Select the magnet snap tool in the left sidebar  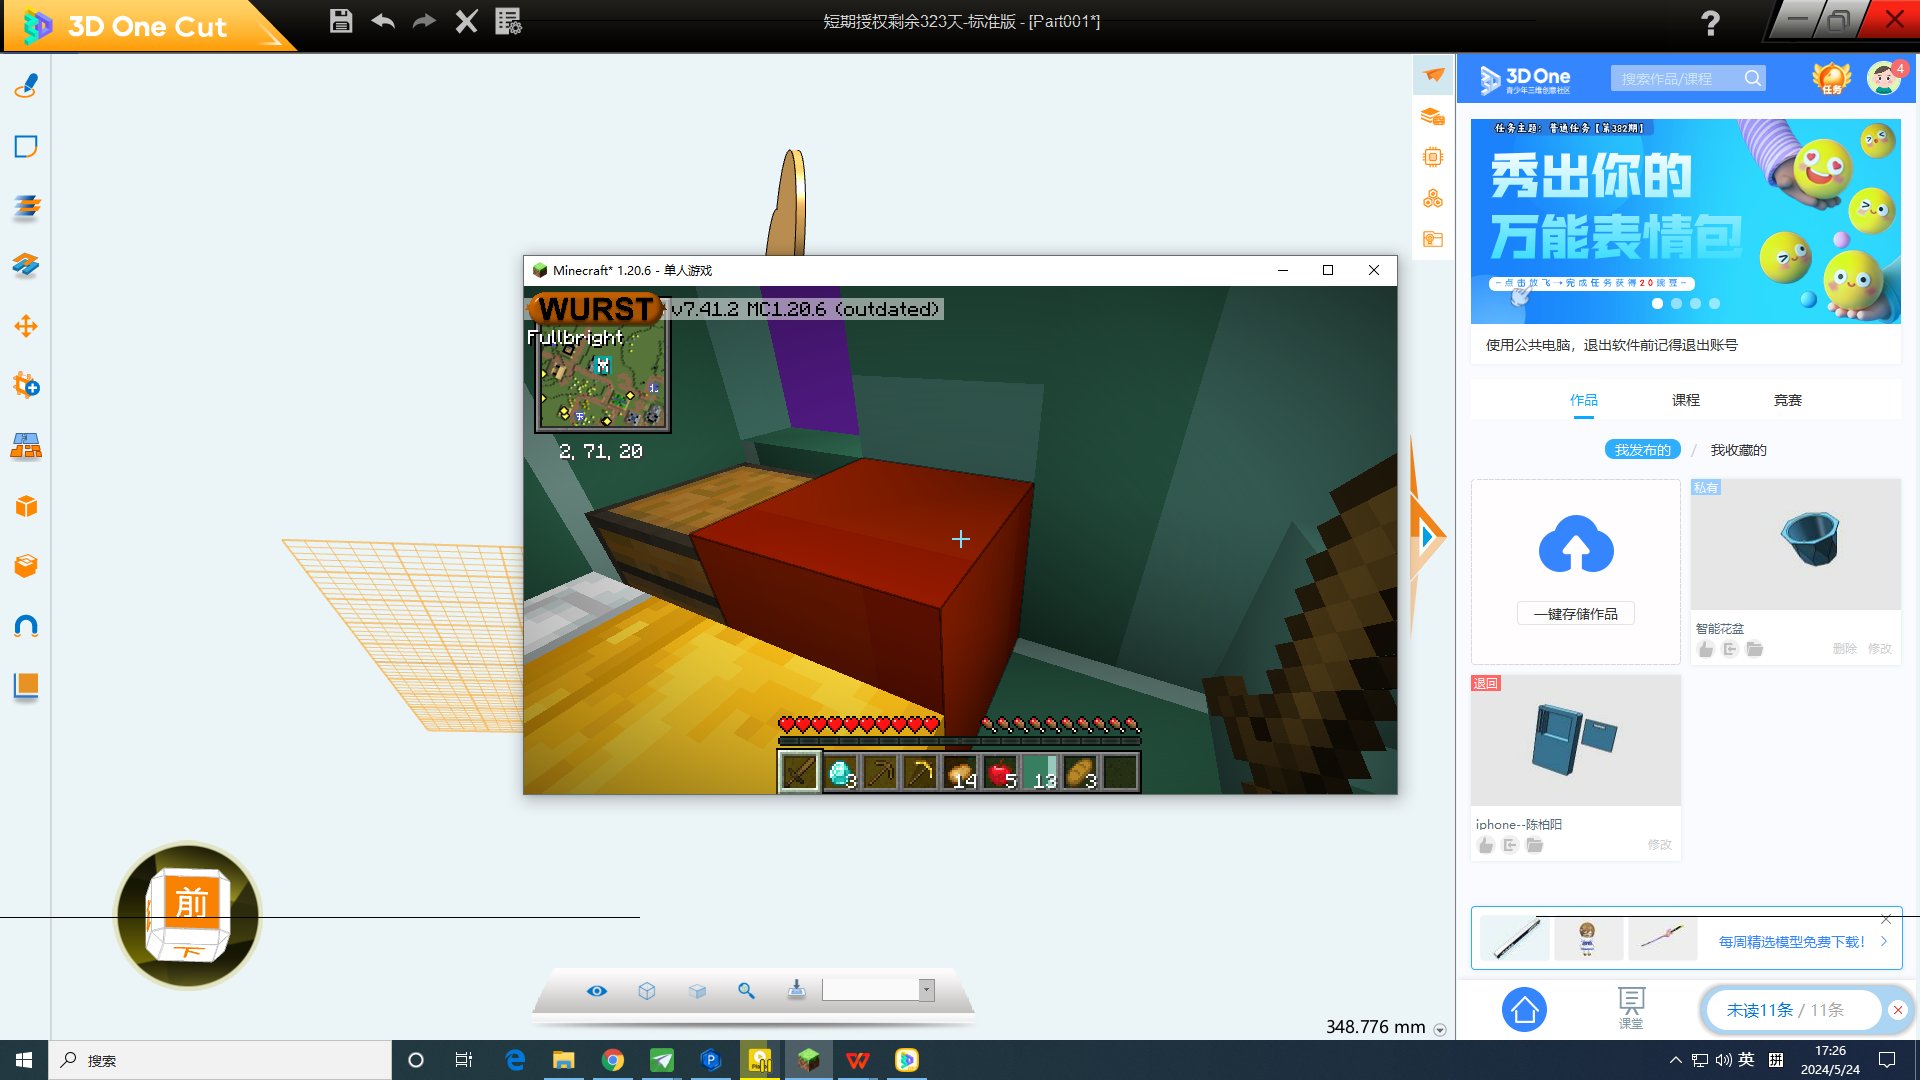coord(26,626)
